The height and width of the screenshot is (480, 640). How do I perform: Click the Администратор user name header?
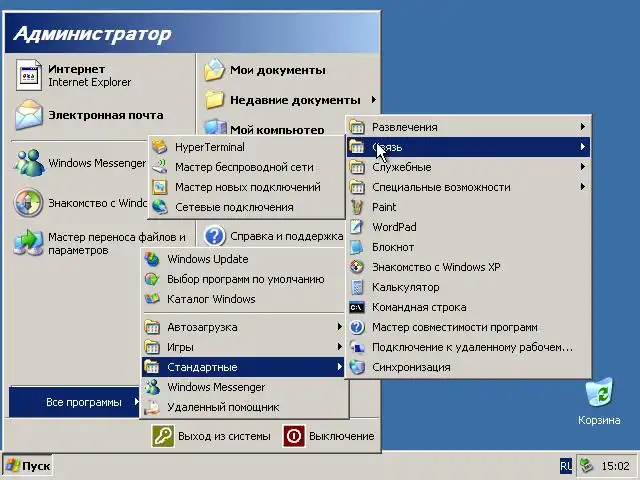(x=92, y=33)
